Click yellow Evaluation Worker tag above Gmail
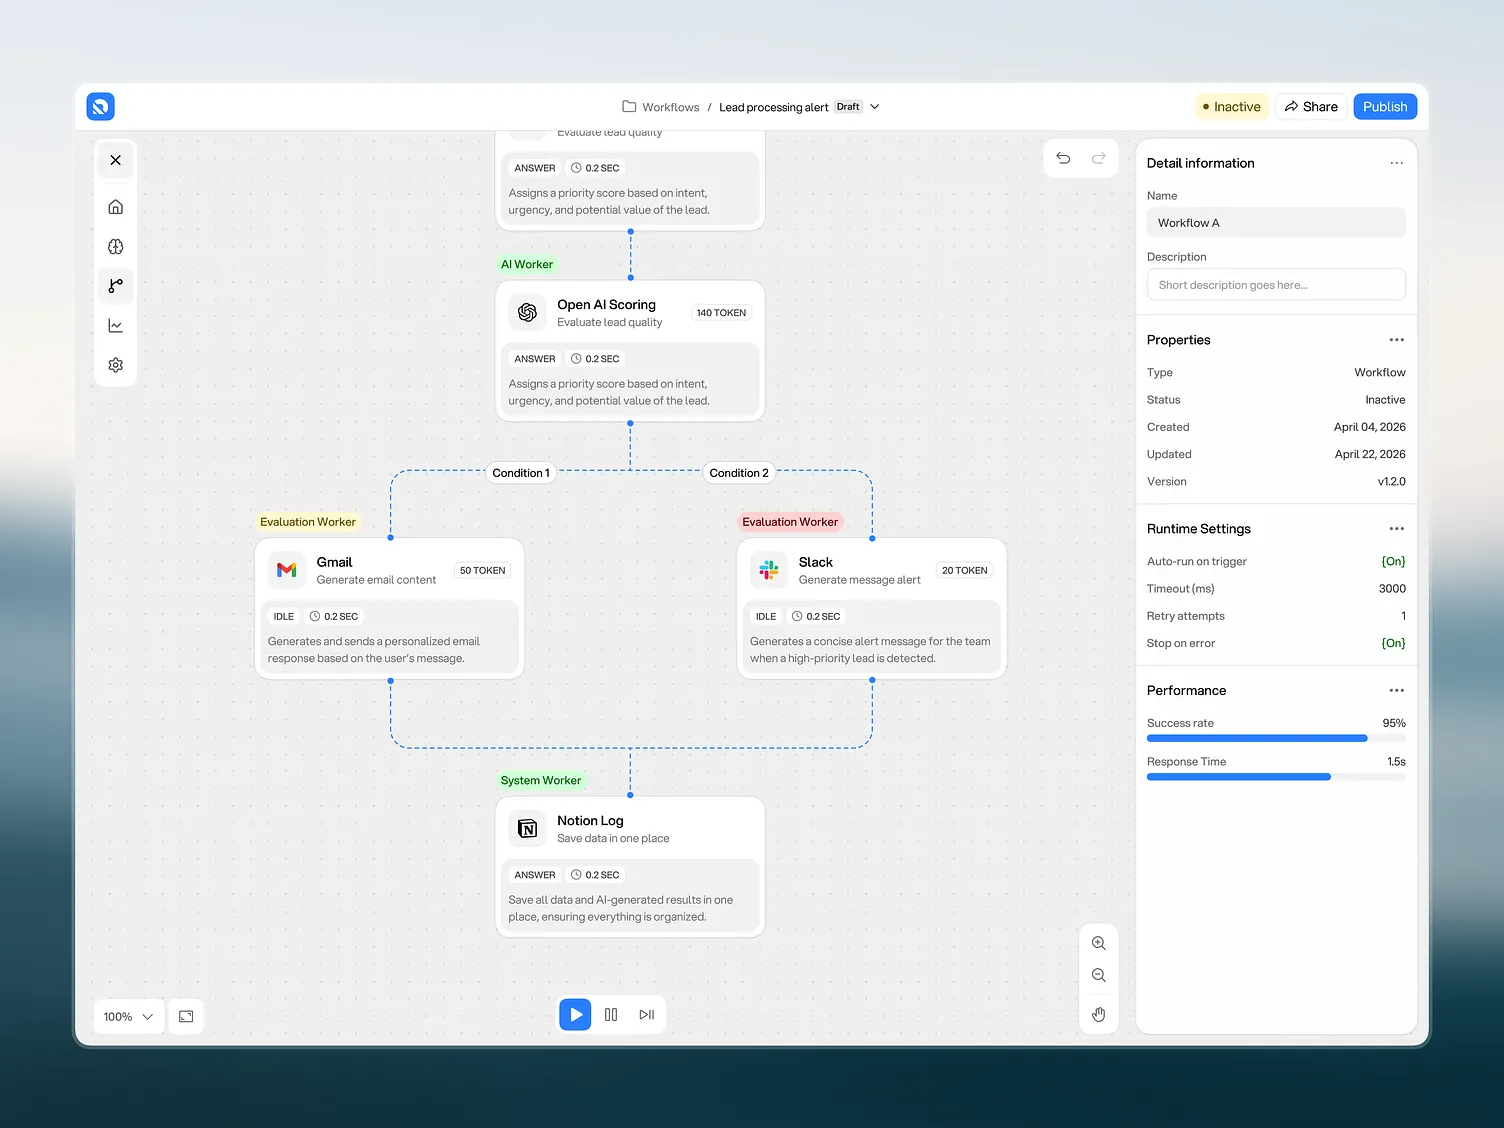1504x1128 pixels. click(308, 522)
